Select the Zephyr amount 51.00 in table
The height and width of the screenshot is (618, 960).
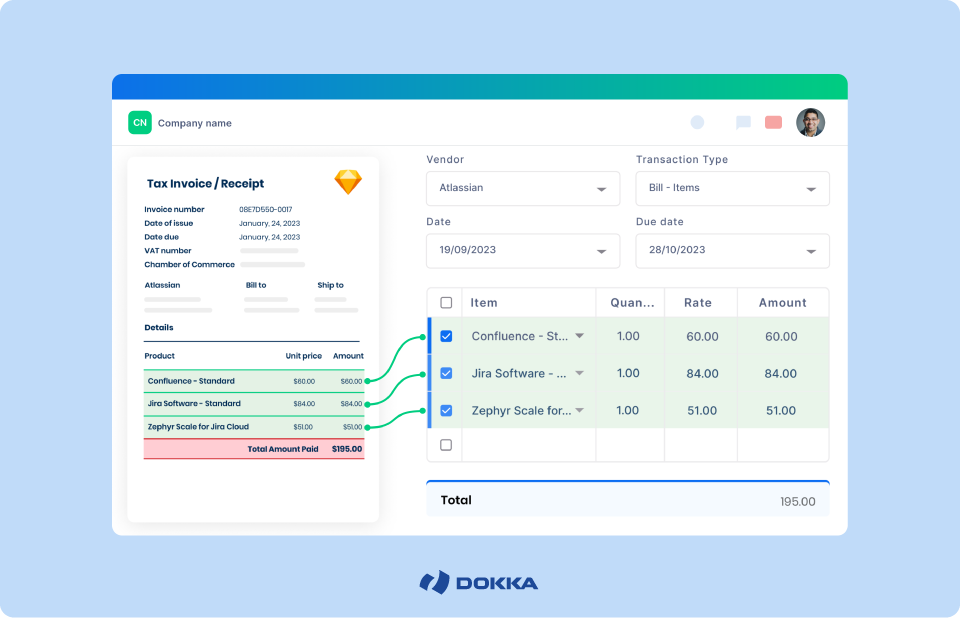point(781,410)
